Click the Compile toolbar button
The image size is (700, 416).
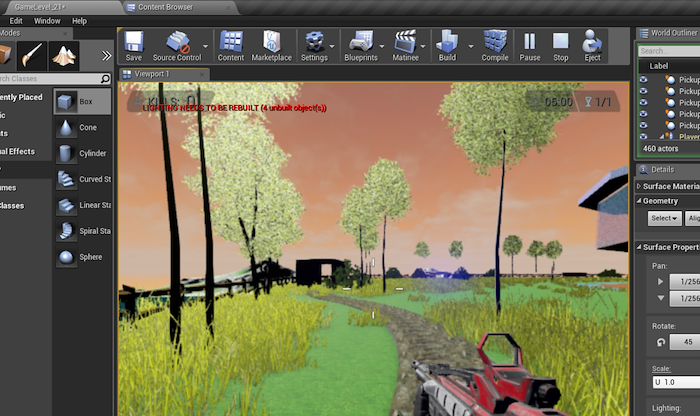tap(495, 46)
